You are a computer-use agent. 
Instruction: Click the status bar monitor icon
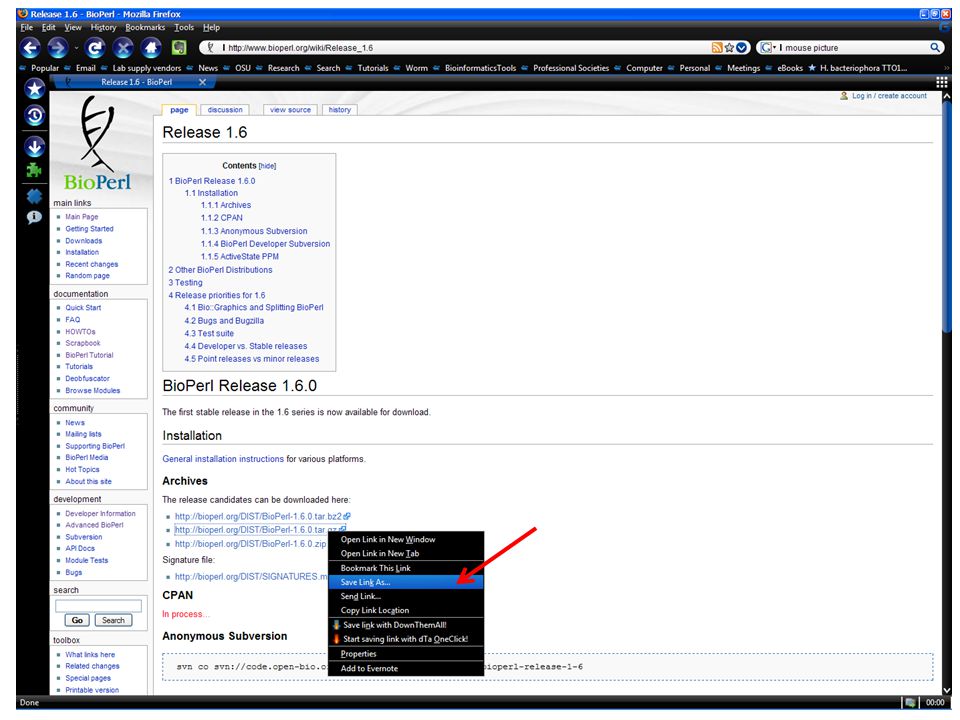(x=910, y=702)
